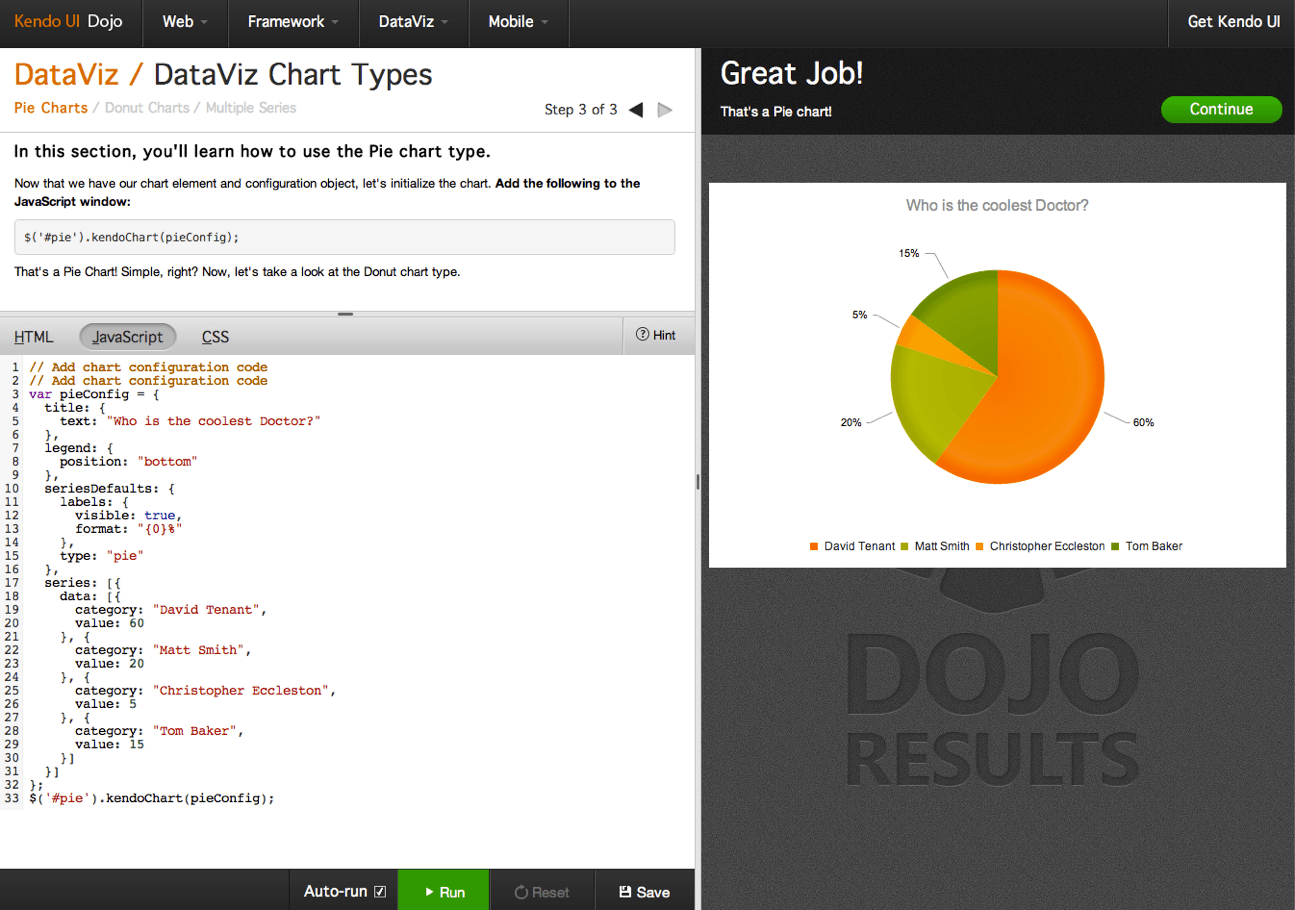Image resolution: width=1295 pixels, height=910 pixels.
Task: Click the 60% chart label
Action: pyautogui.click(x=1143, y=422)
